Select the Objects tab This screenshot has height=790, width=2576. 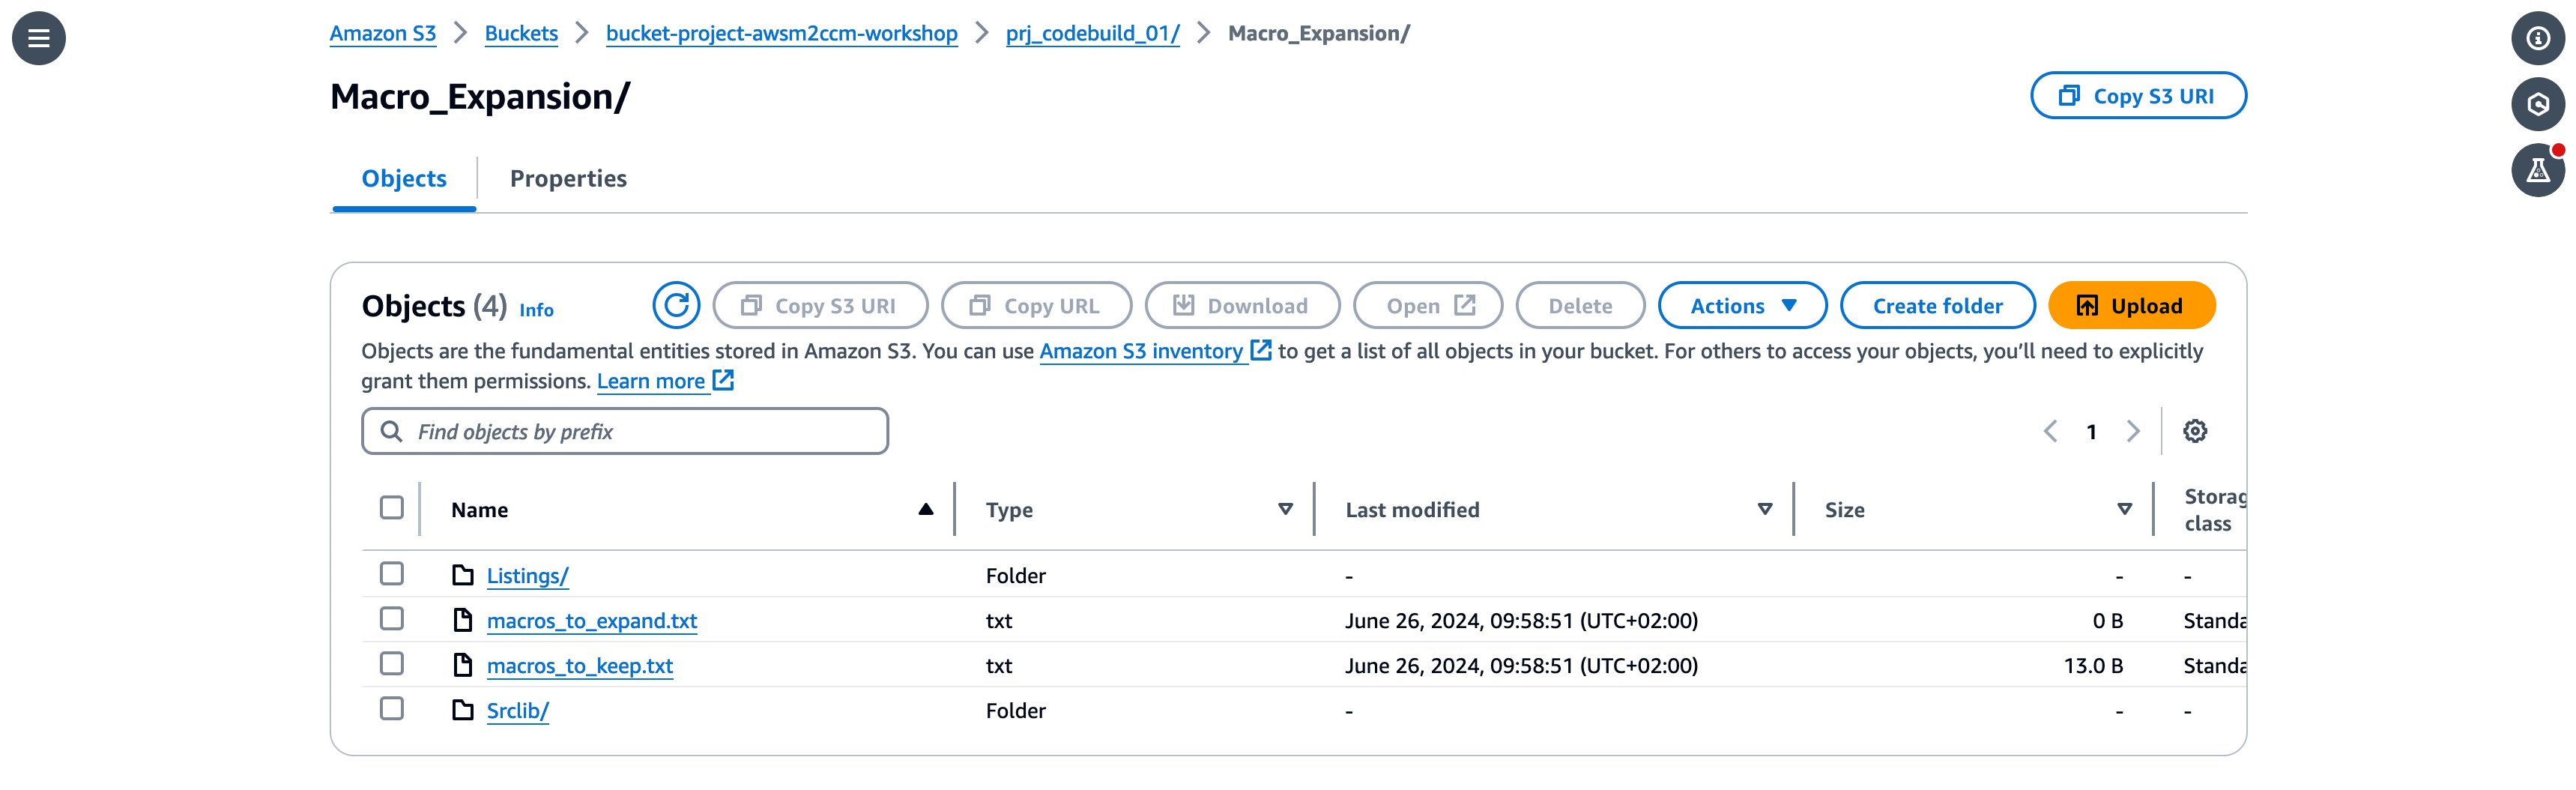point(403,178)
